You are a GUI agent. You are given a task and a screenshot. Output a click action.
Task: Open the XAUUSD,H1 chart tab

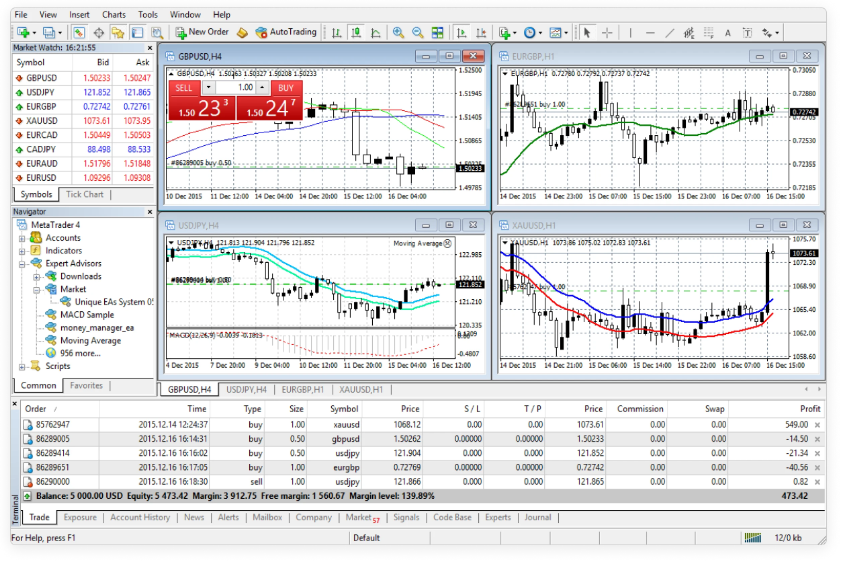(361, 390)
